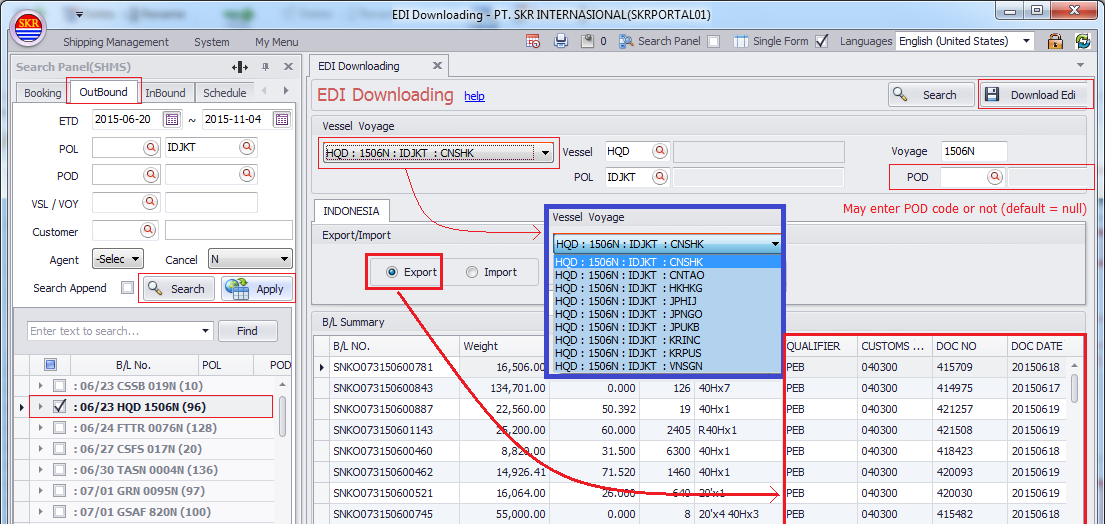This screenshot has width=1105, height=524.
Task: Select the Import radio button
Action: 472,273
